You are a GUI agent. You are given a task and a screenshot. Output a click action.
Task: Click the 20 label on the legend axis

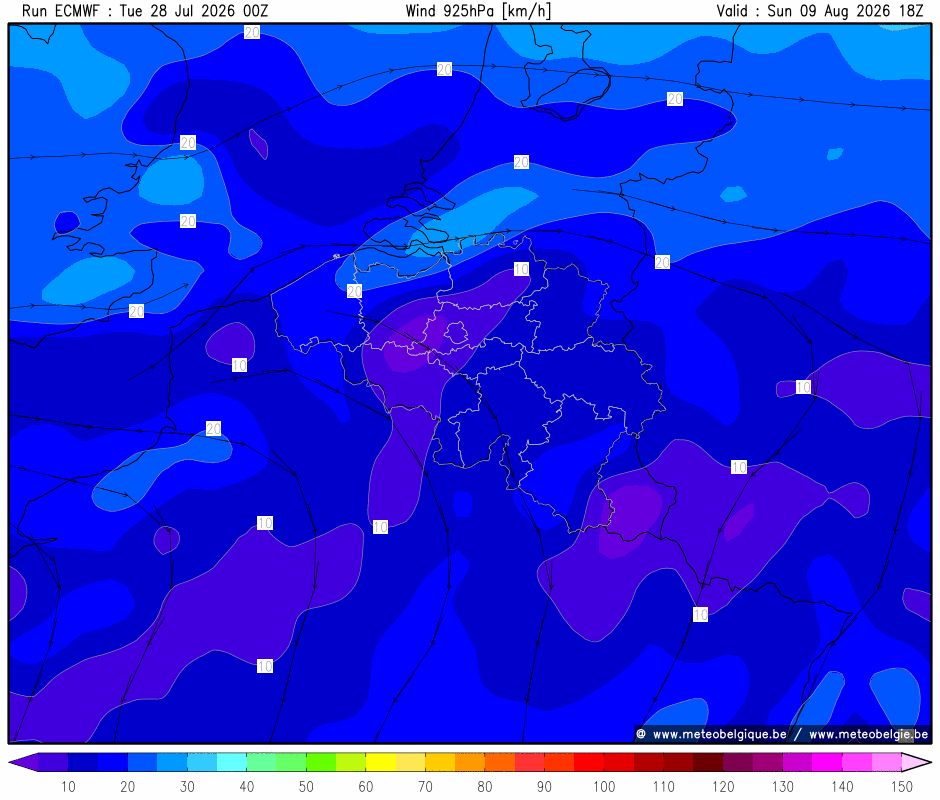tap(128, 786)
